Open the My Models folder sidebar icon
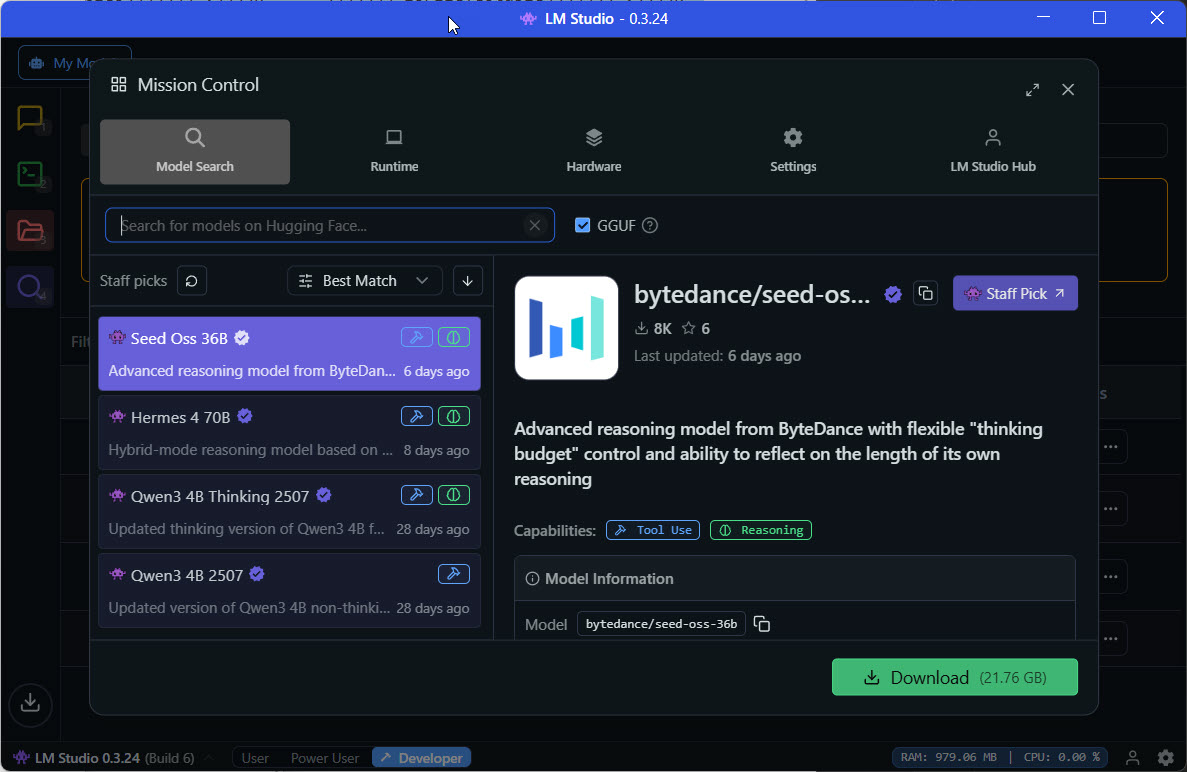1187x772 pixels. 30,231
